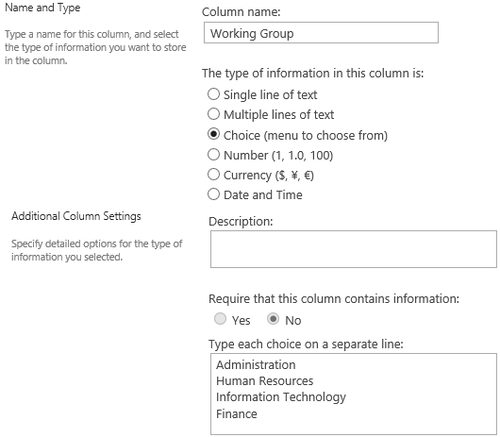The width and height of the screenshot is (500, 437).
Task: Select Date and Time radio button
Action: pos(213,194)
